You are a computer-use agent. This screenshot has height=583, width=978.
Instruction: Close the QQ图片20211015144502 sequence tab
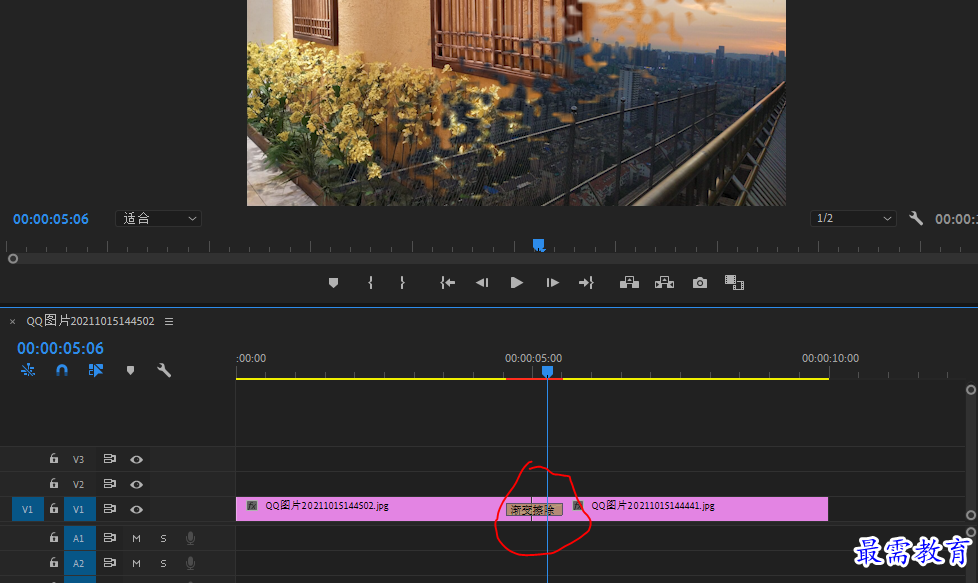click(12, 322)
